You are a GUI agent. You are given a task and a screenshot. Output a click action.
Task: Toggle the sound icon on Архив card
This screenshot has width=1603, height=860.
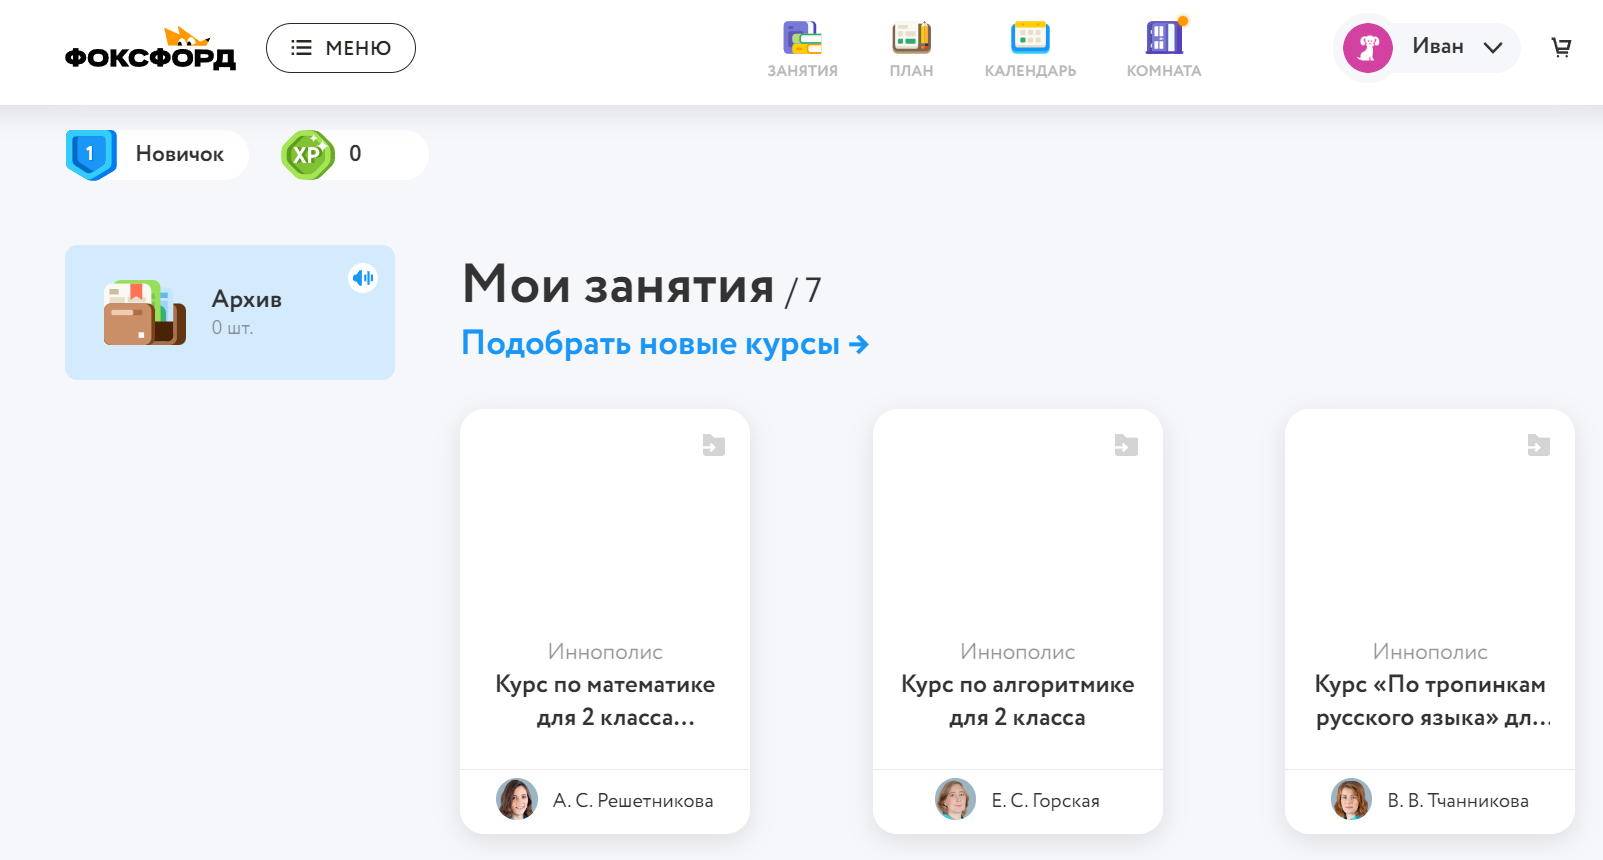coord(363,278)
